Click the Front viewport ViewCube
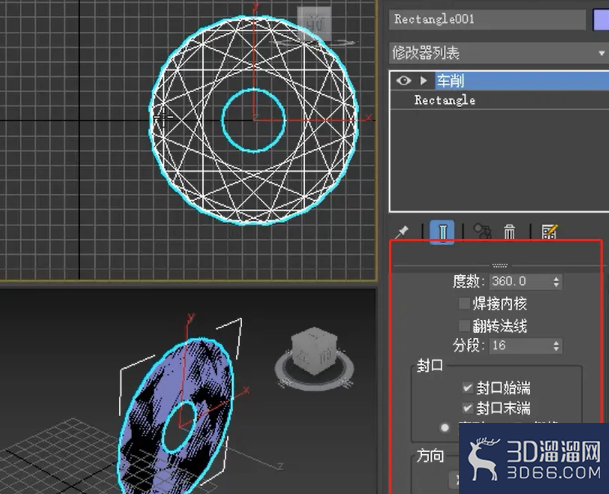Screen dimensions: 609x494 [315, 24]
